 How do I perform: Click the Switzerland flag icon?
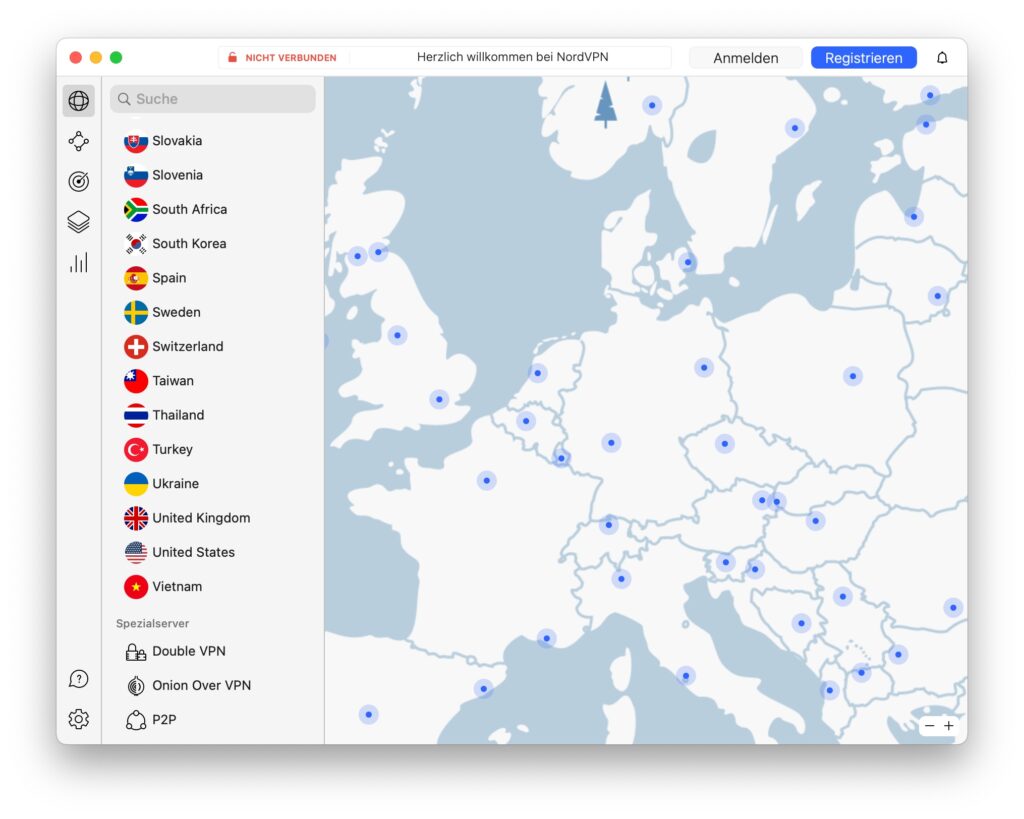tap(136, 347)
